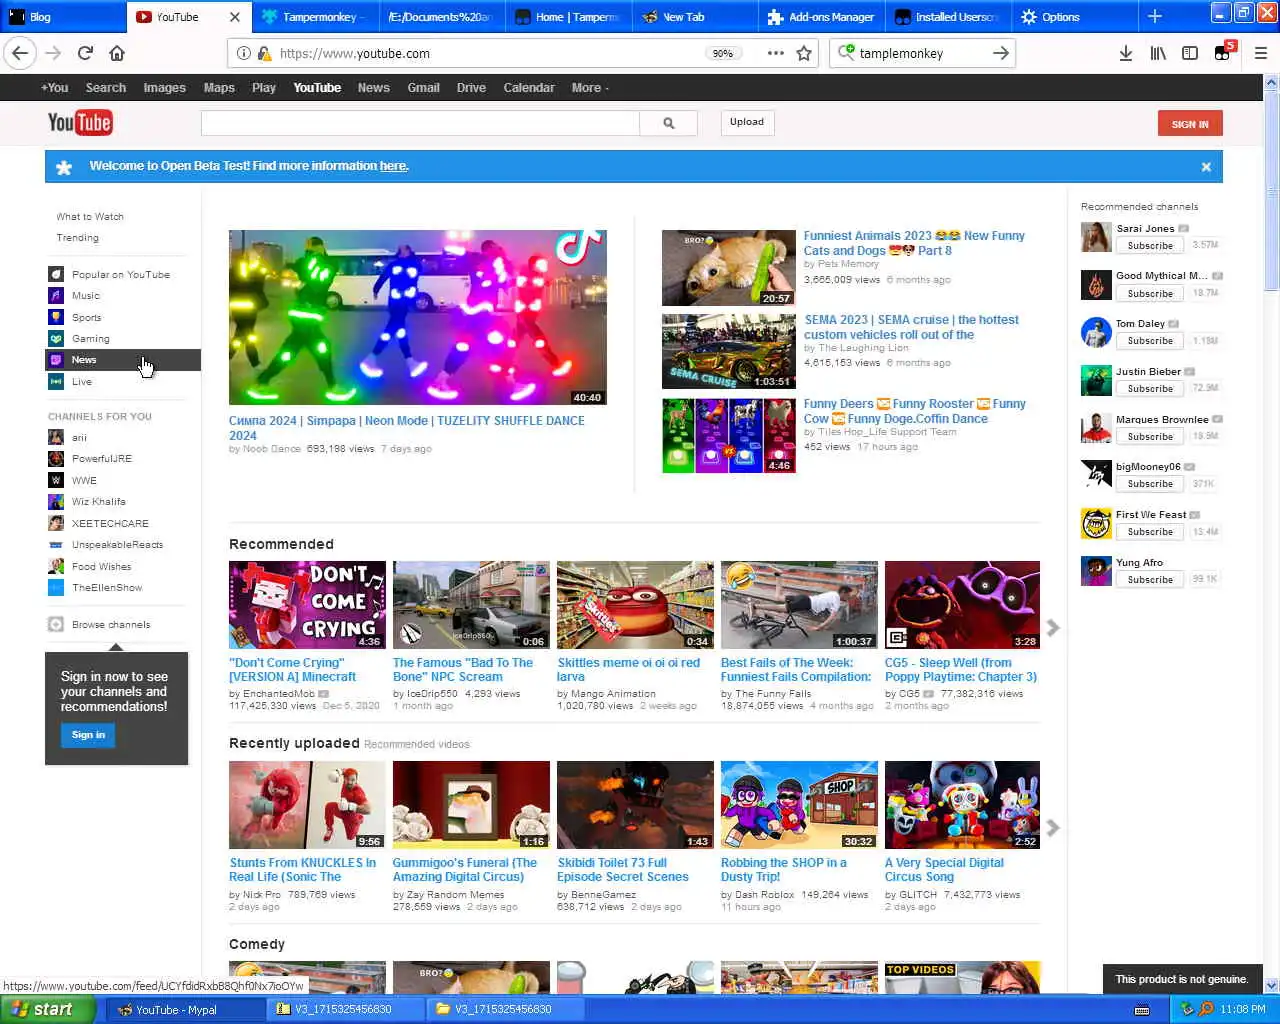Click the Upload button
The width and height of the screenshot is (1280, 1024).
click(x=746, y=122)
